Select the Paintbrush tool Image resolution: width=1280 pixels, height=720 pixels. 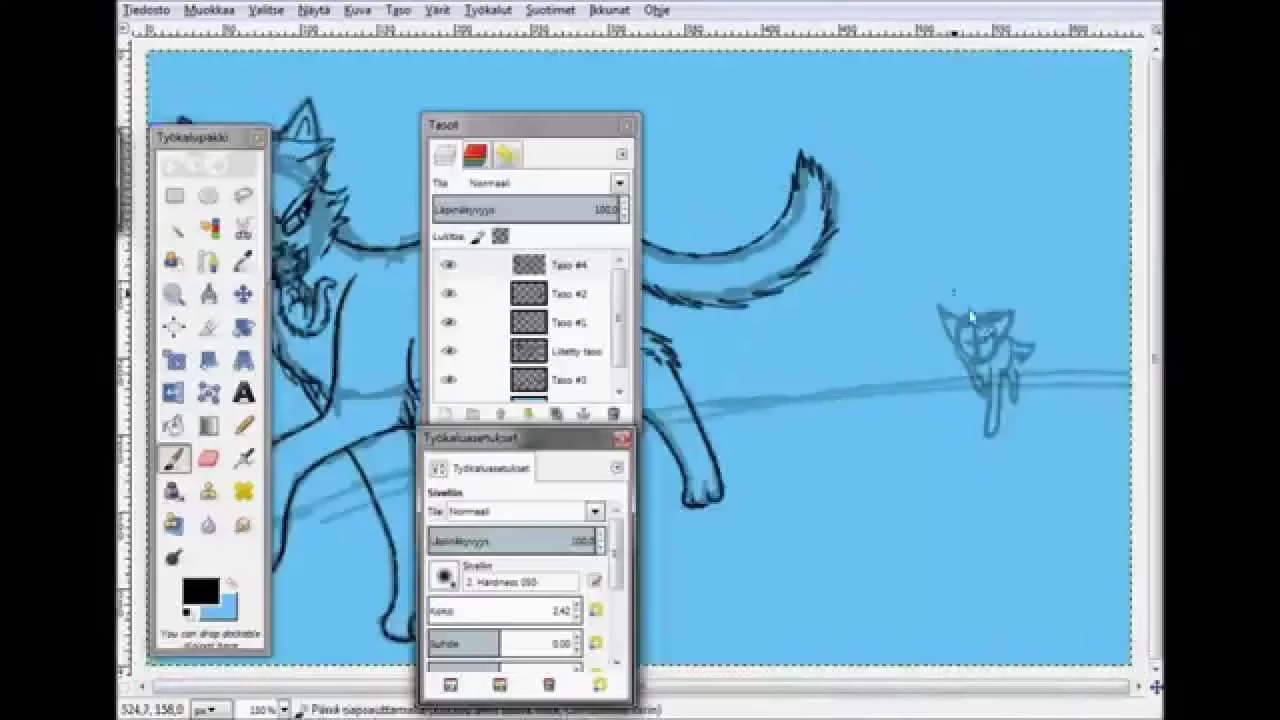click(x=175, y=459)
